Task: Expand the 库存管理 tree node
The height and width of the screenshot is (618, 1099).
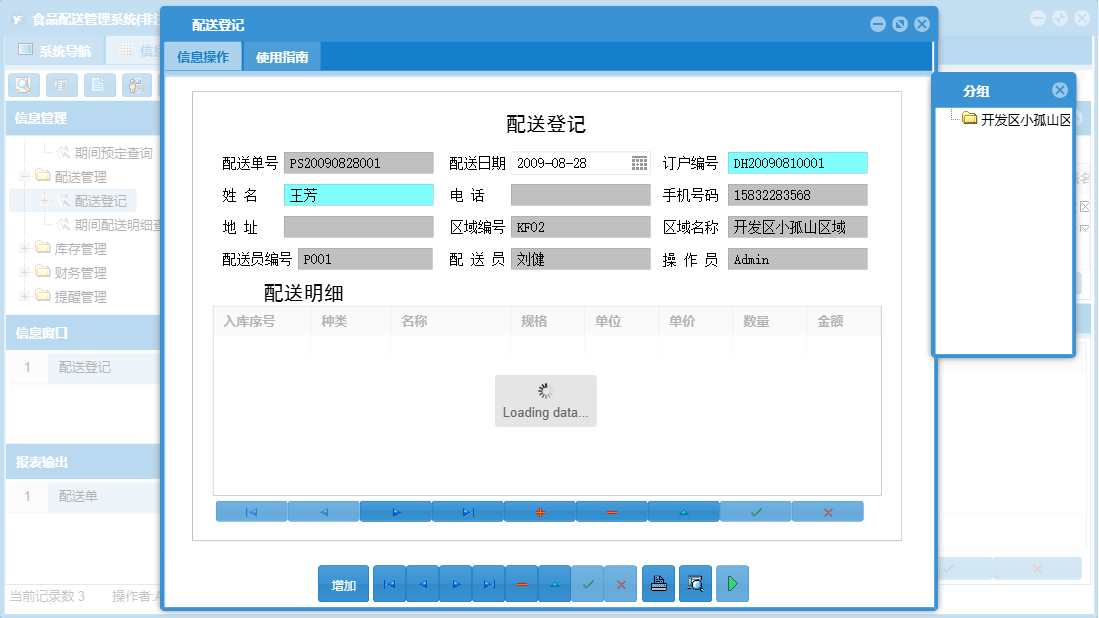Action: (x=22, y=248)
